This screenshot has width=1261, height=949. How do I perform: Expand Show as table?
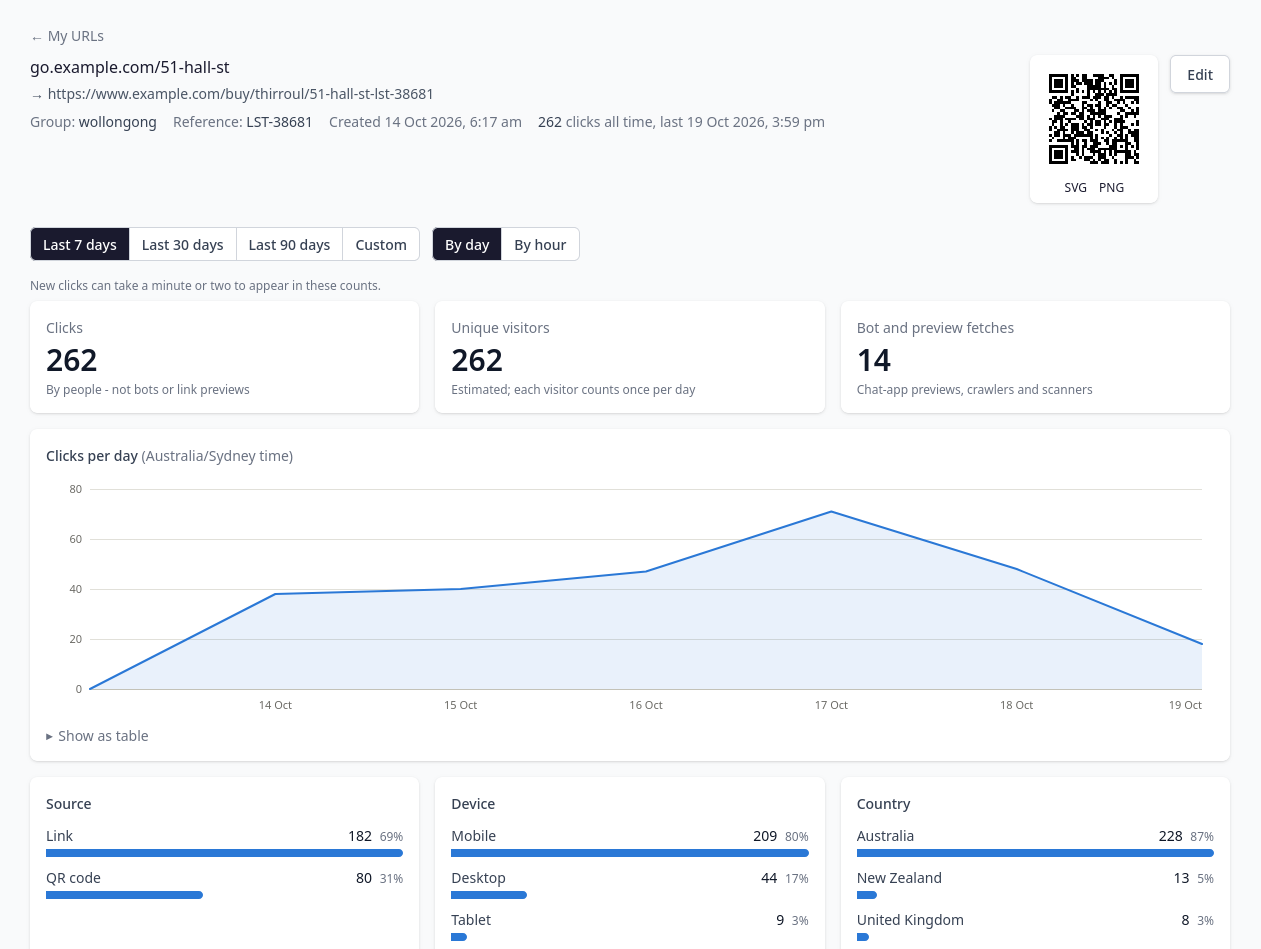click(x=97, y=736)
